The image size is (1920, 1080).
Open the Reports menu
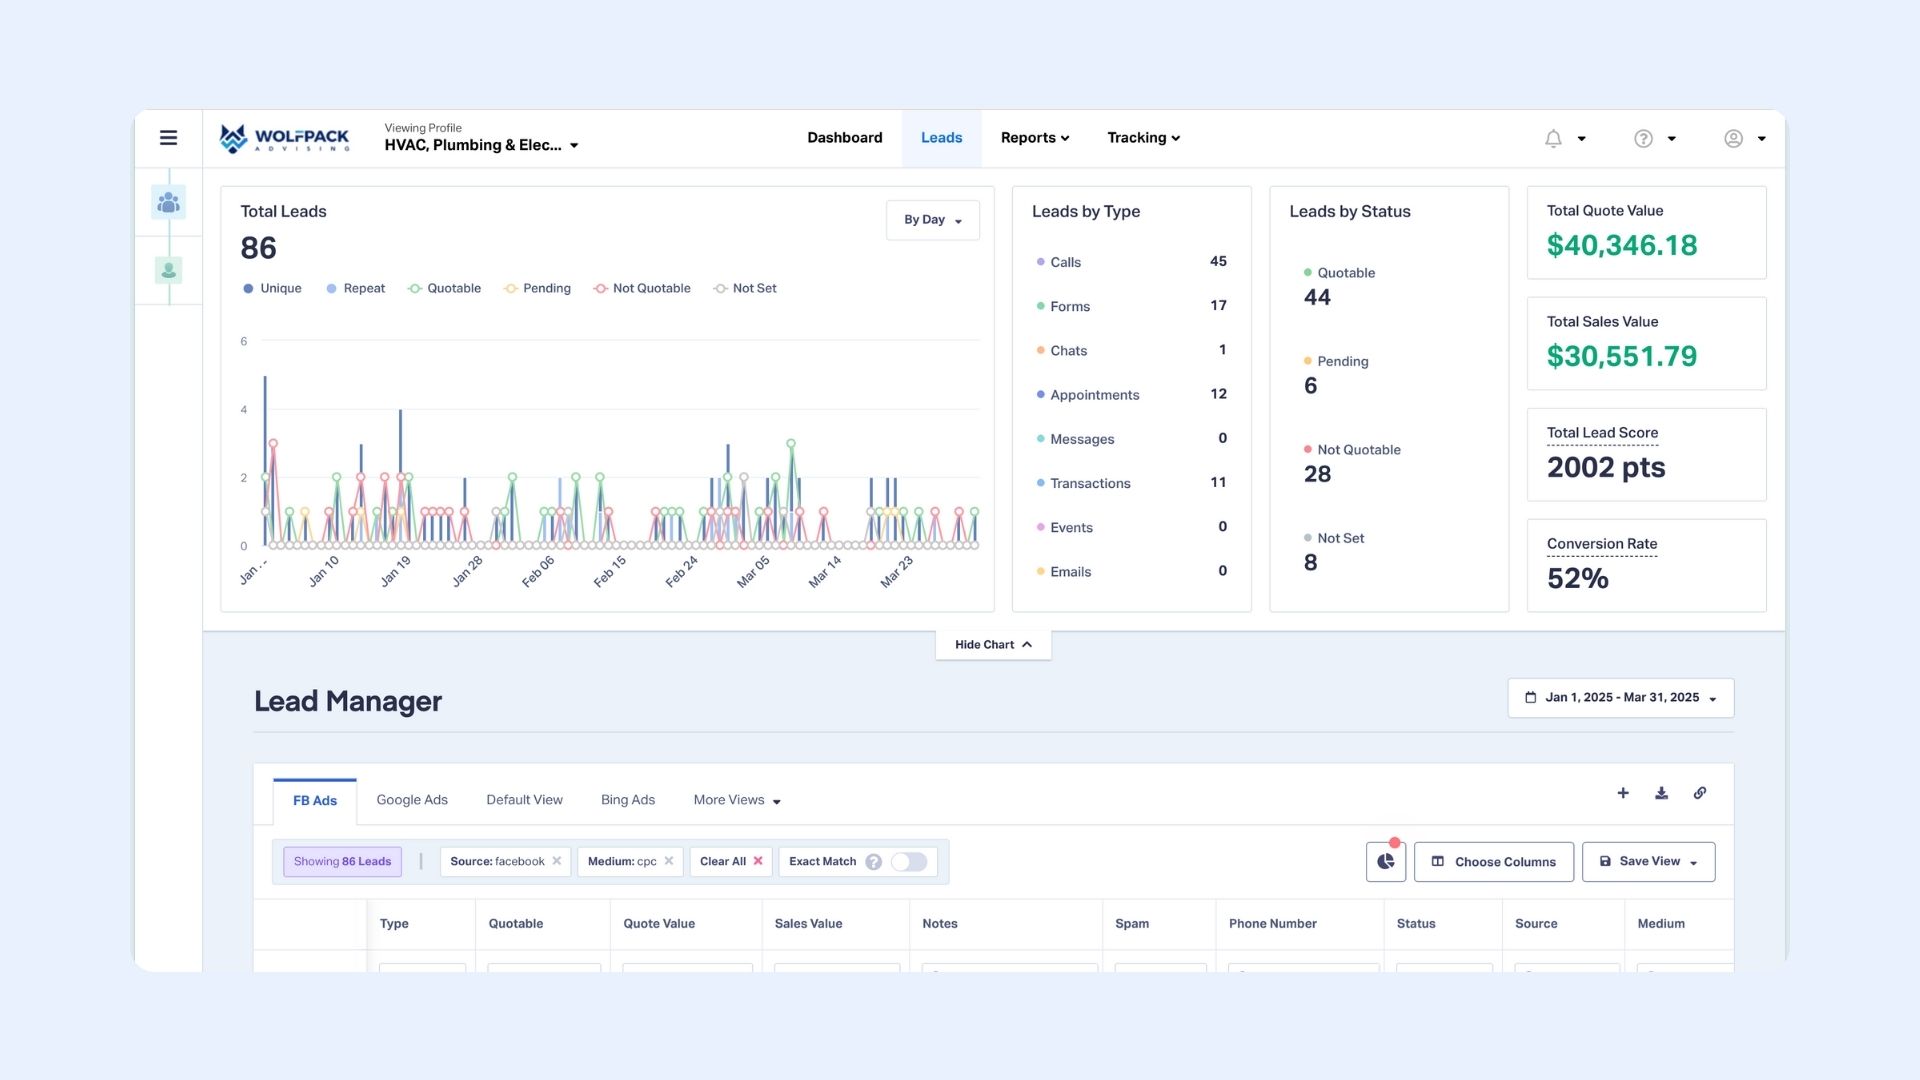(1035, 138)
